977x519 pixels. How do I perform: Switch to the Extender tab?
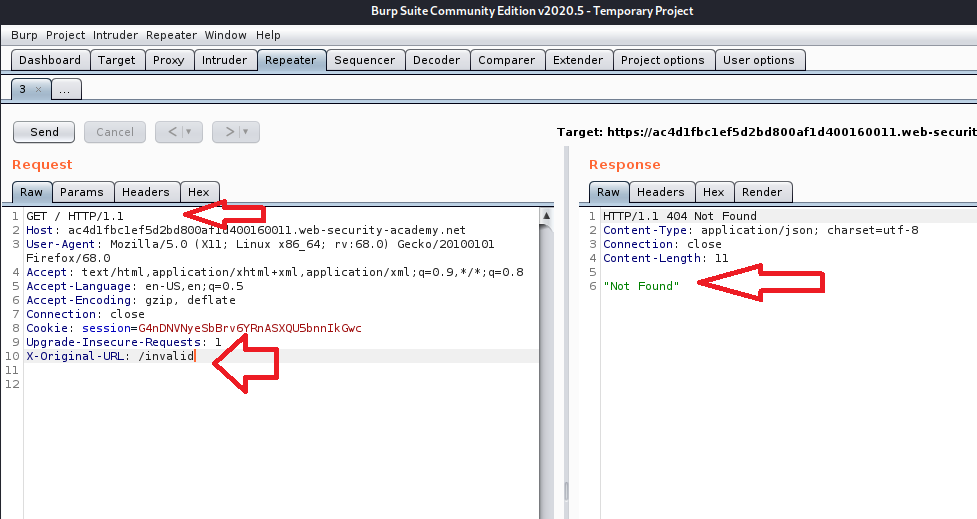pos(578,60)
